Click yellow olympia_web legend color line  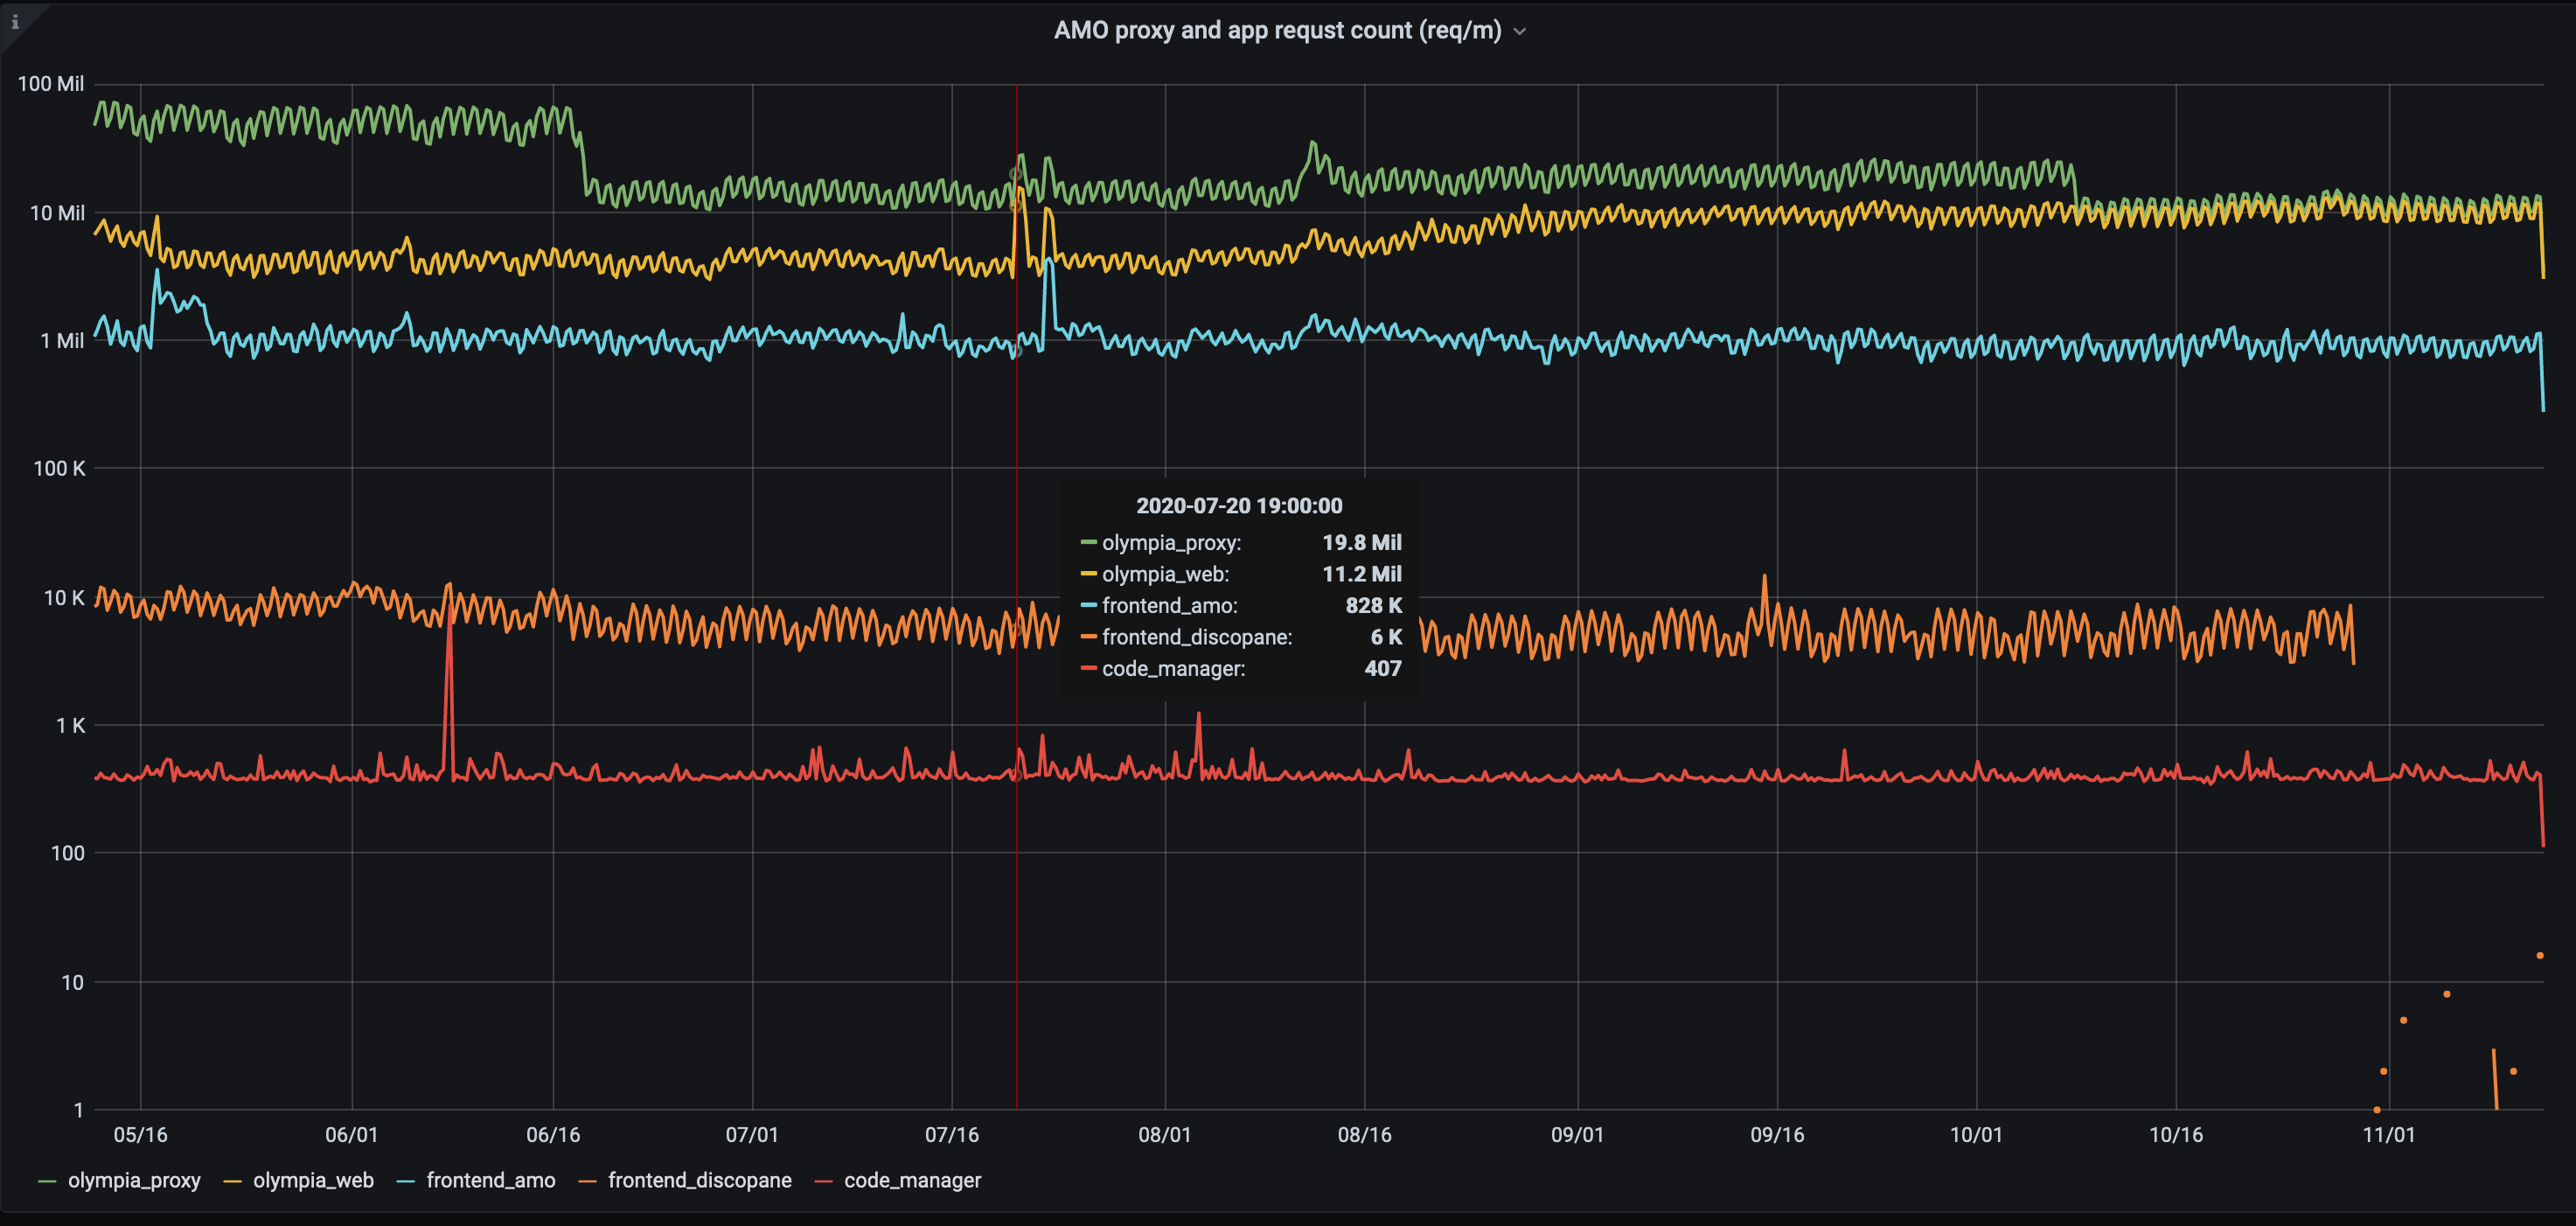232,1181
